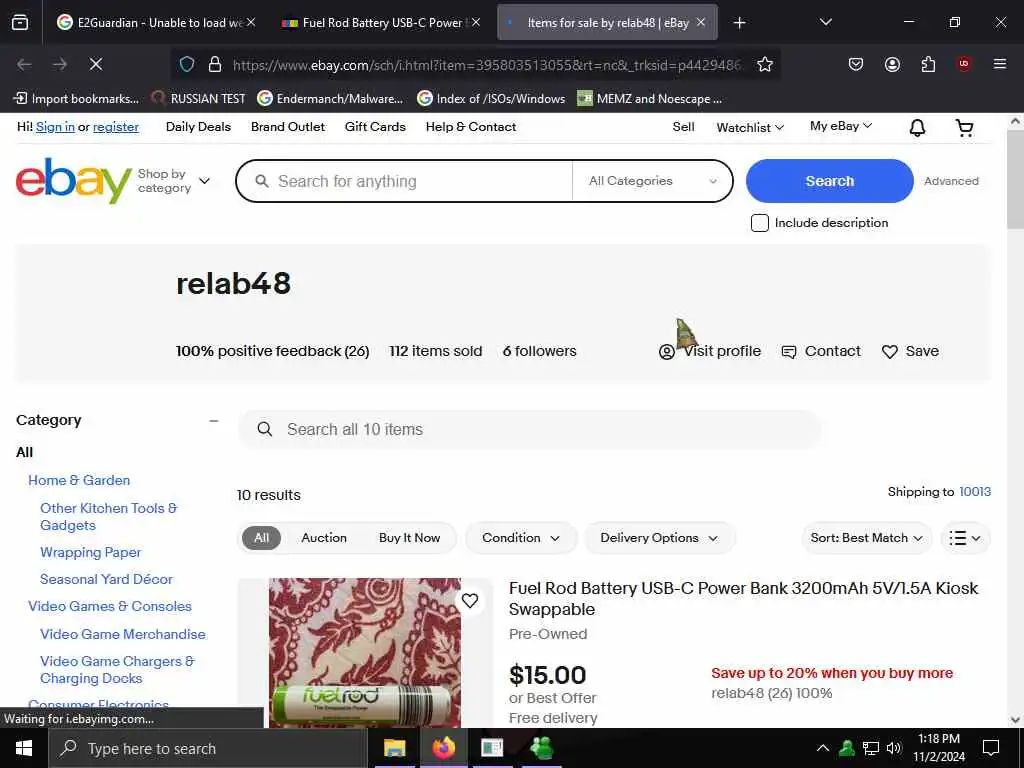
Task: Open Brand Outlet menu link
Action: pos(287,127)
